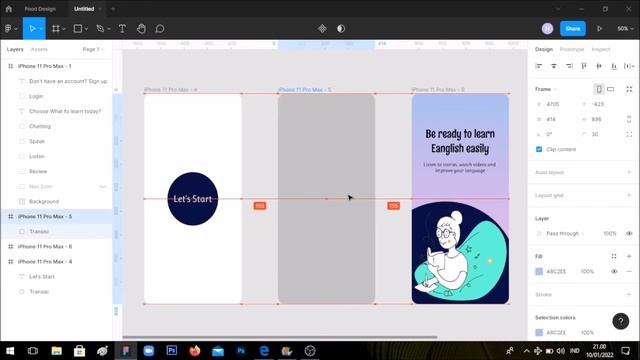
Task: Remove the ABC2EE fill with minus button
Action: [x=629, y=271]
